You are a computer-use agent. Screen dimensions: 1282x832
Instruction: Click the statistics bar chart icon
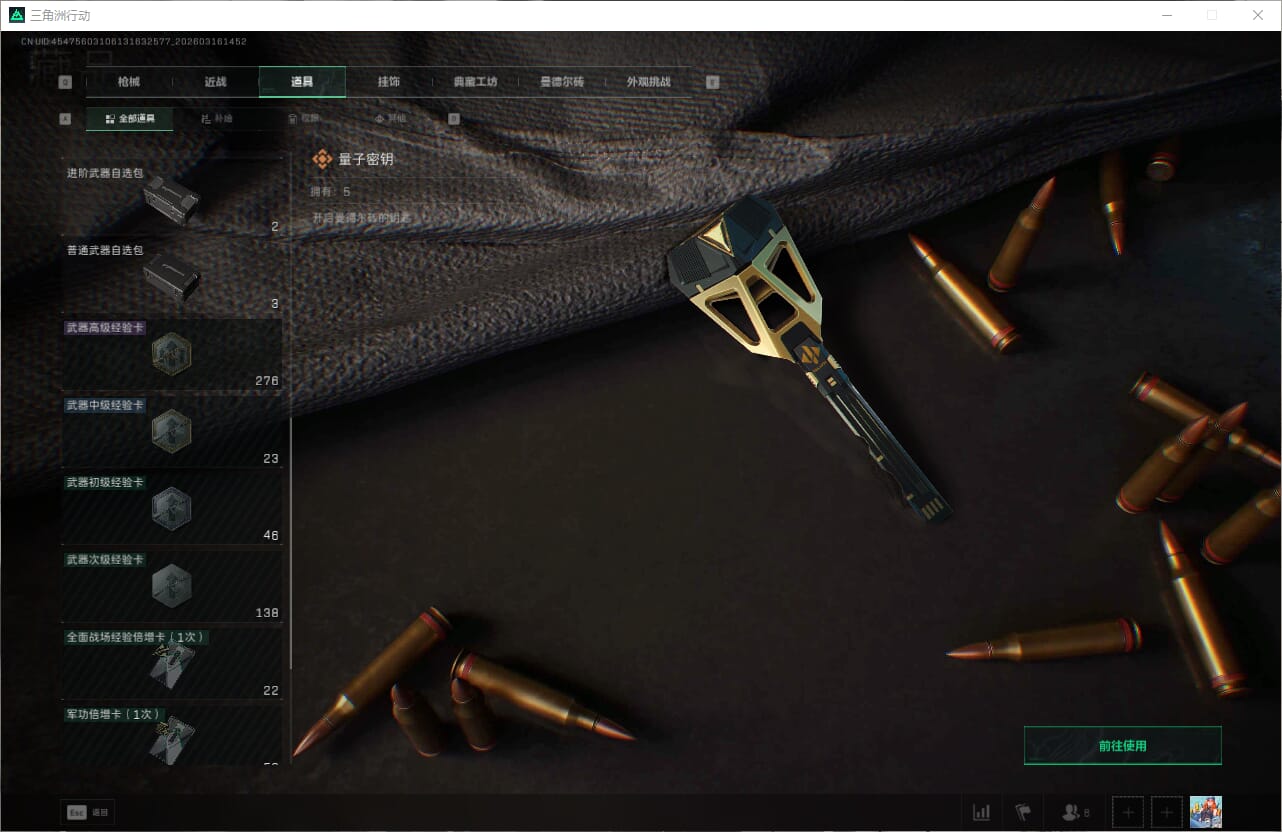[982, 812]
